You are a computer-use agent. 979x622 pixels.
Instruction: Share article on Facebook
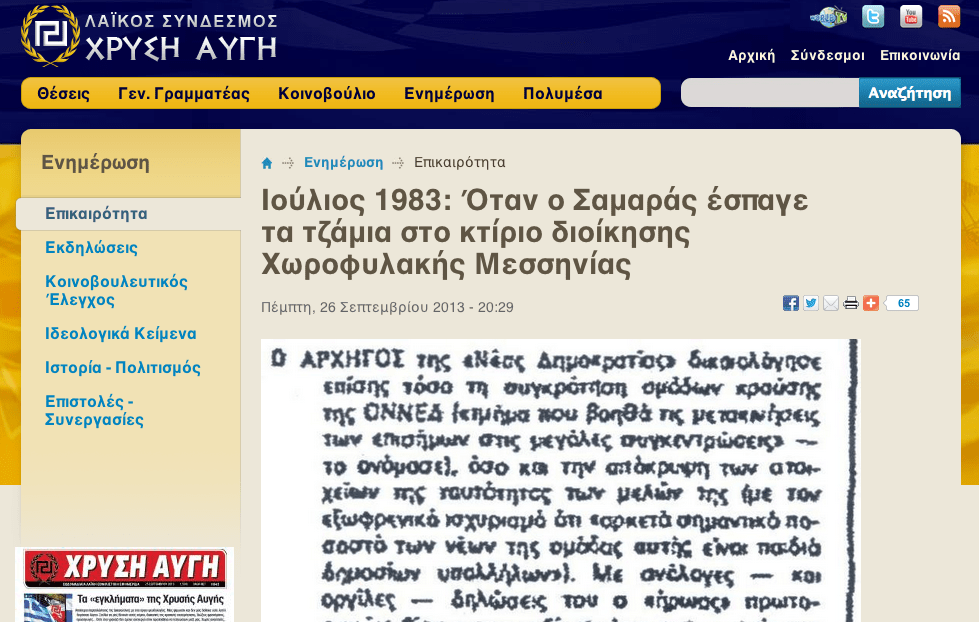click(790, 303)
